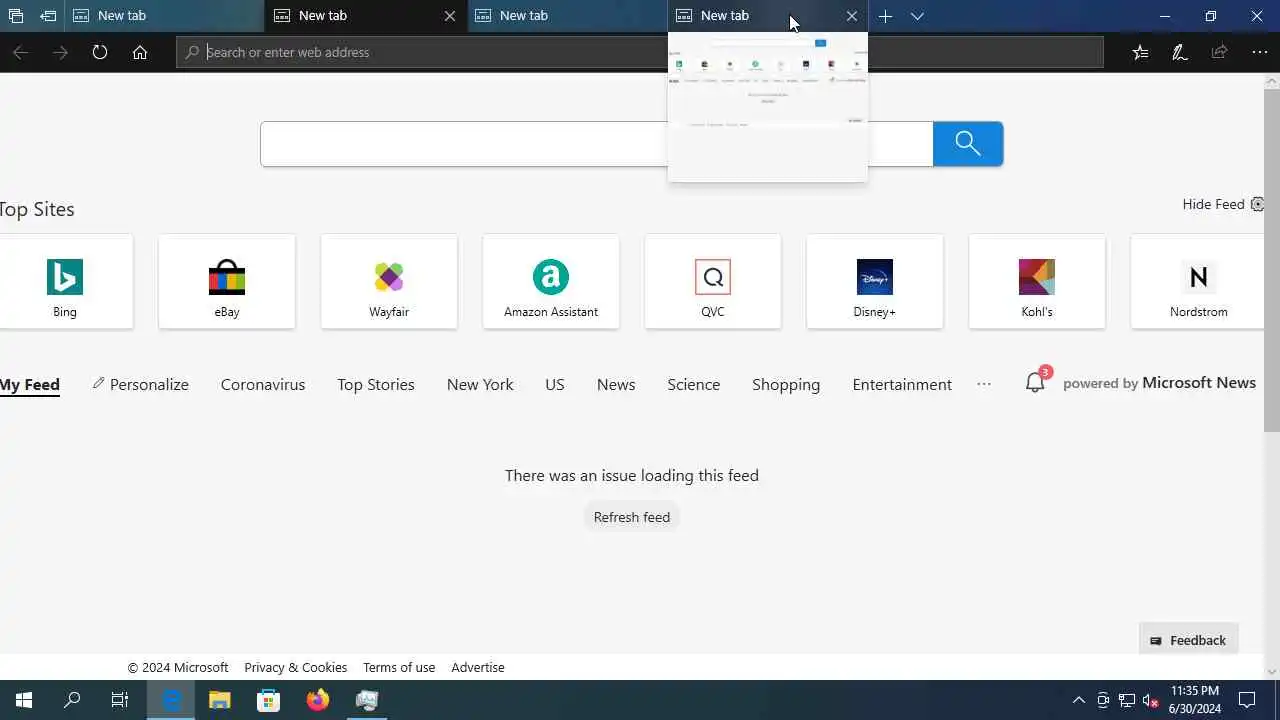Select the Science feed tab
1280x720 pixels.
694,384
